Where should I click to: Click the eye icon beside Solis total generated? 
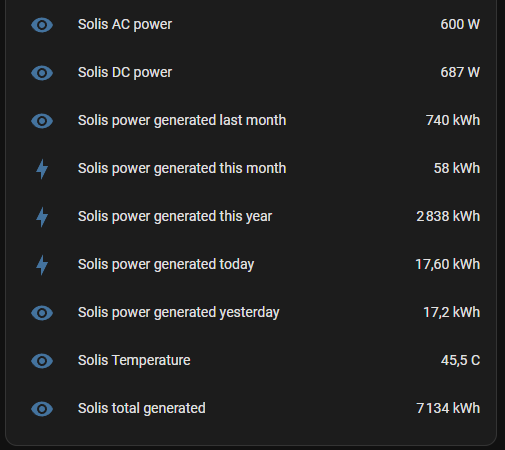(42, 409)
